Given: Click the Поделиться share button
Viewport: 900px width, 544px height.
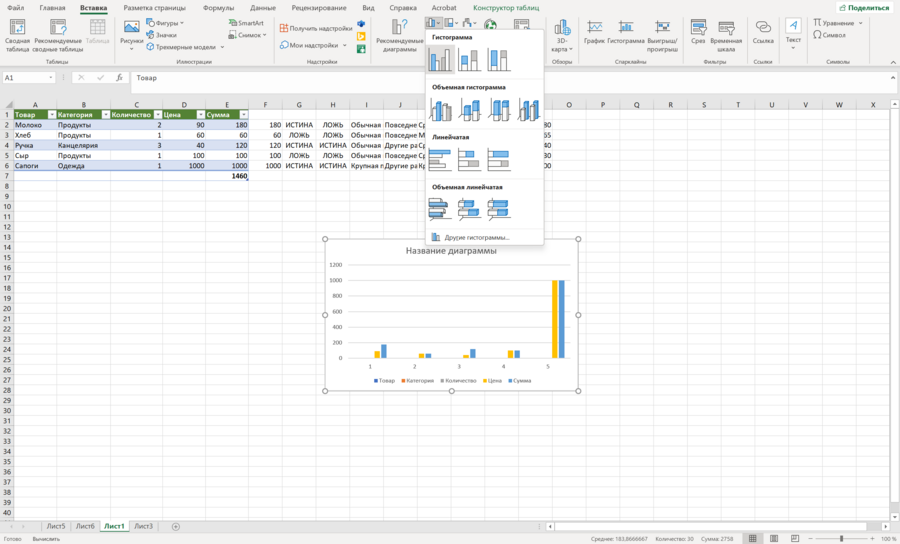Looking at the screenshot, I should tap(864, 8).
